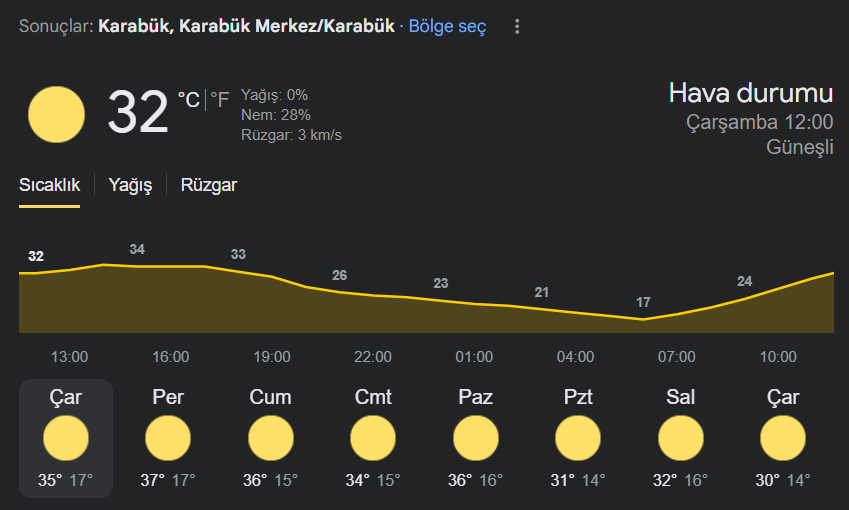The image size is (849, 510).
Task: Select Monday (Pzt) sun forecast icon
Action: [x=578, y=438]
